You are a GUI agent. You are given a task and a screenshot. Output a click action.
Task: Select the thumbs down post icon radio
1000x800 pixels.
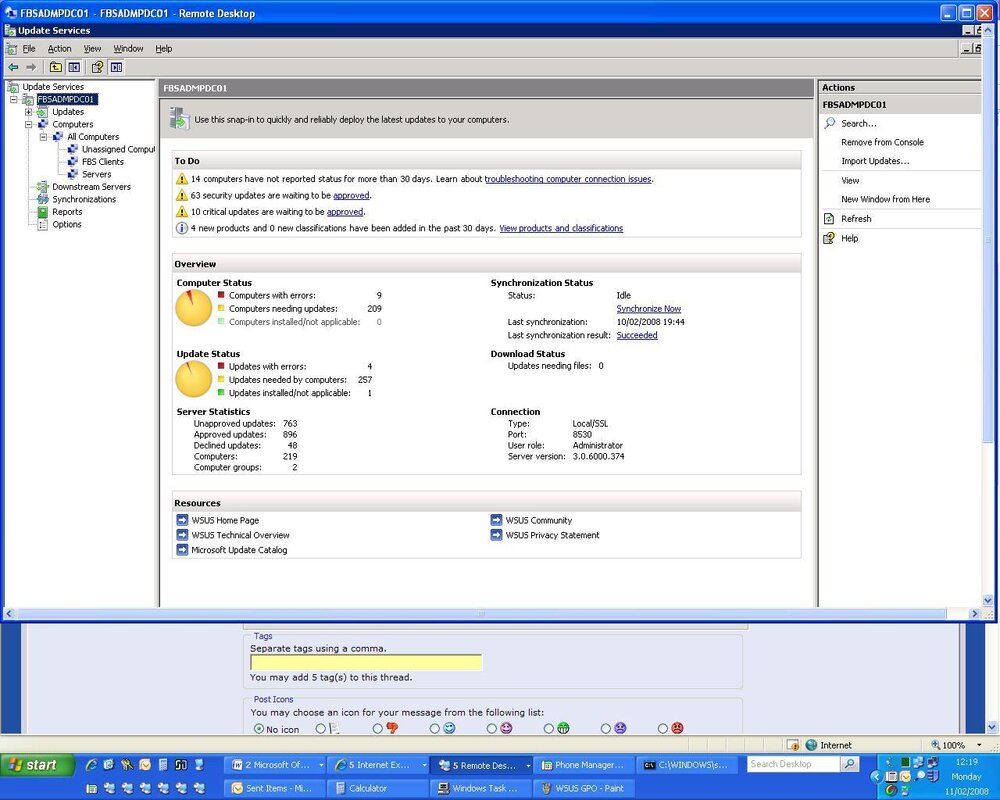378,729
